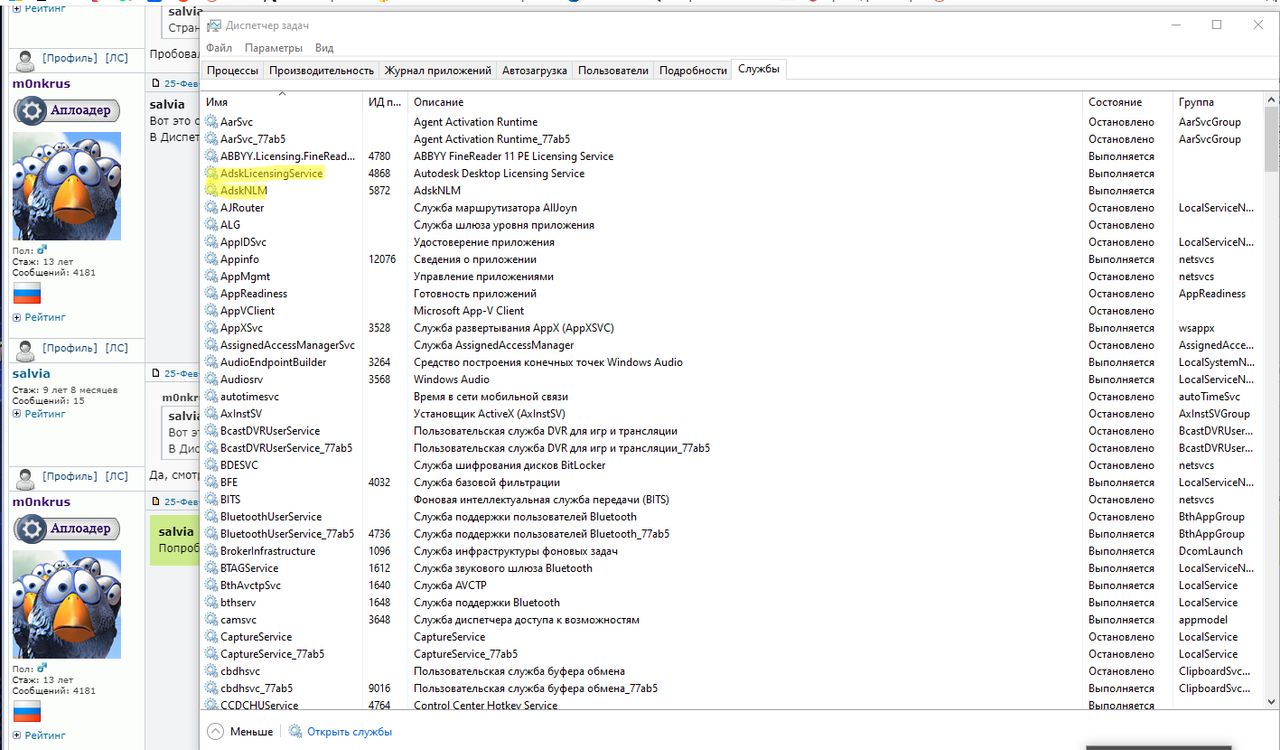The image size is (1280, 750).
Task: Click the gear icon beside BluetoothUserService
Action: coord(211,516)
